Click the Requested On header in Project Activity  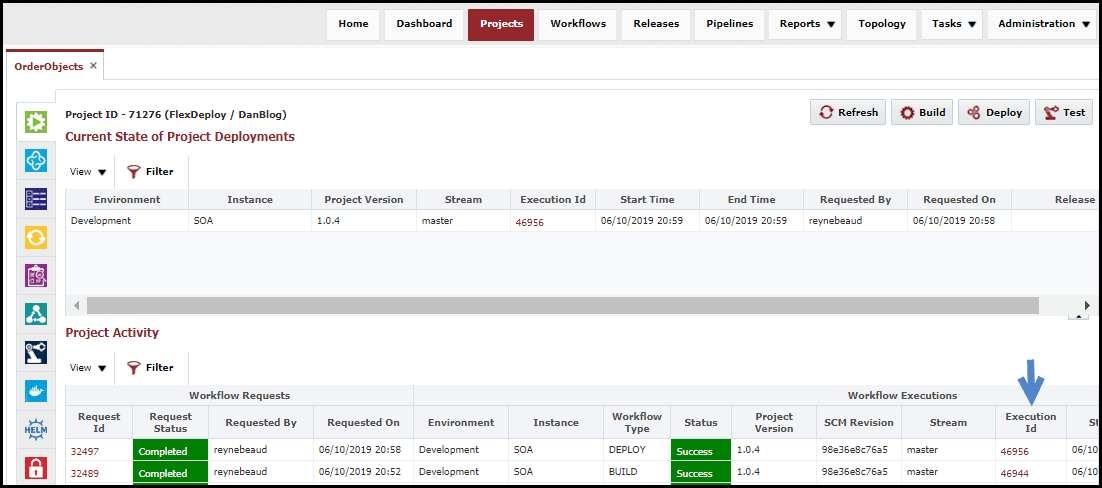click(x=363, y=422)
